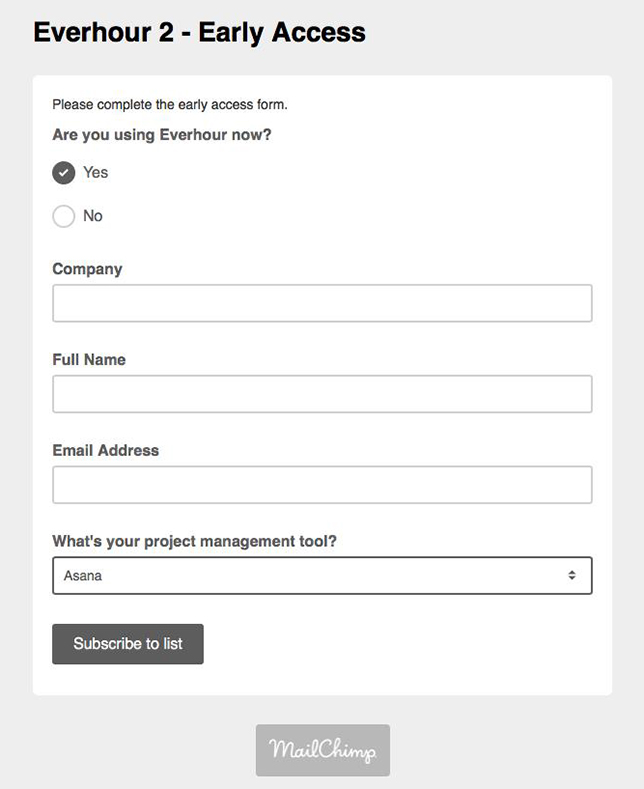Viewport: 644px width, 789px height.
Task: Open the project management tool dropdown
Action: click(322, 575)
